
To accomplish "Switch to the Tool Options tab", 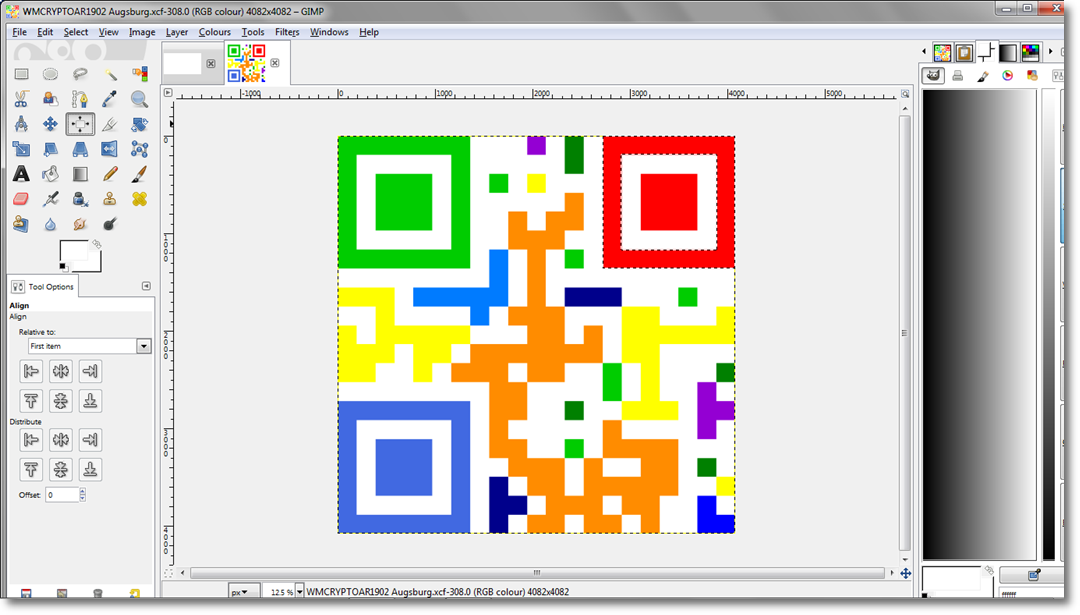I will [x=43, y=286].
